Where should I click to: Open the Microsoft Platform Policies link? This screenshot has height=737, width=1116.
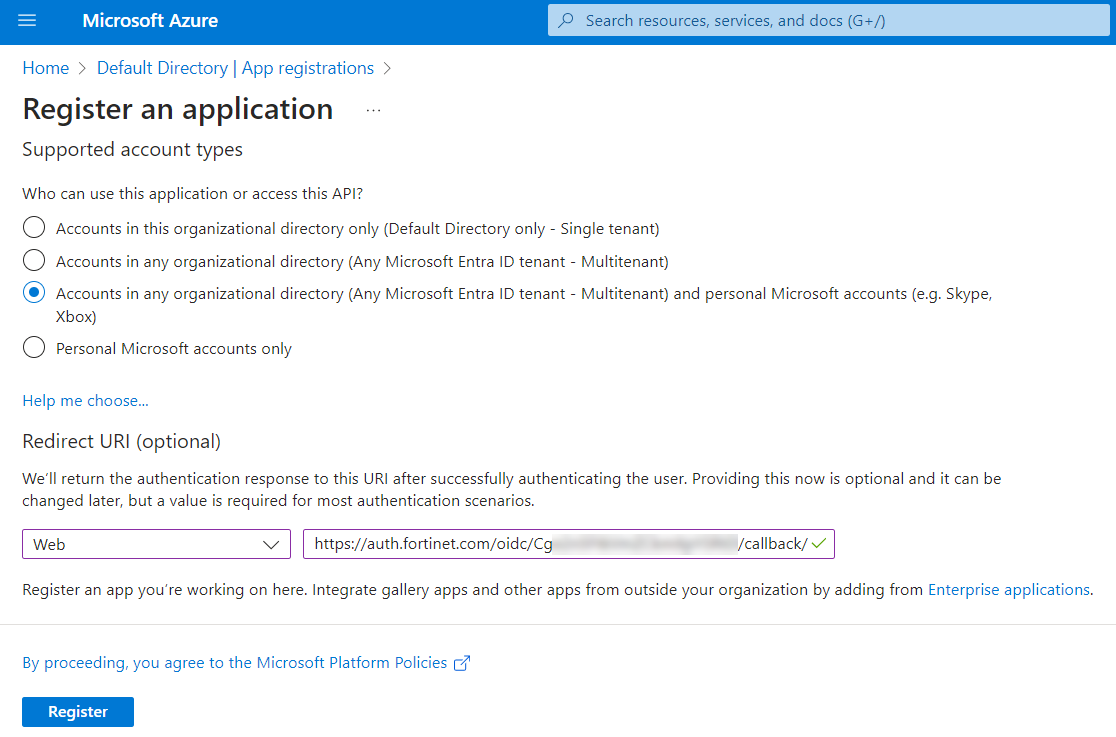click(235, 663)
